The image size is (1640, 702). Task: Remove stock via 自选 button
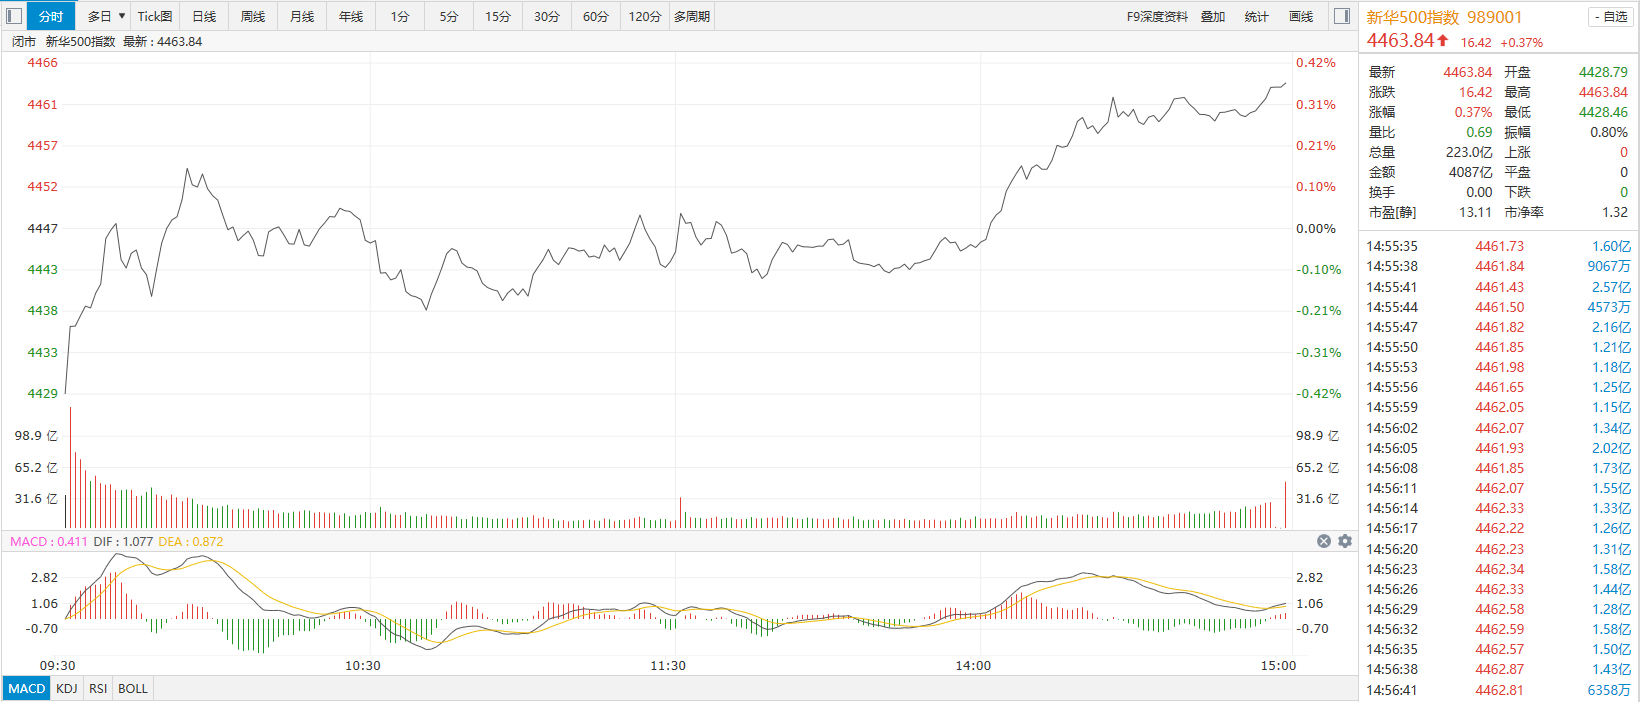coord(1610,17)
